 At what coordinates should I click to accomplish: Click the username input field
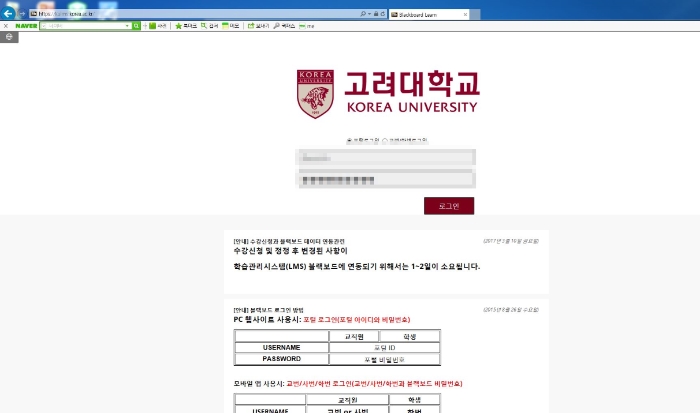[x=386, y=157]
